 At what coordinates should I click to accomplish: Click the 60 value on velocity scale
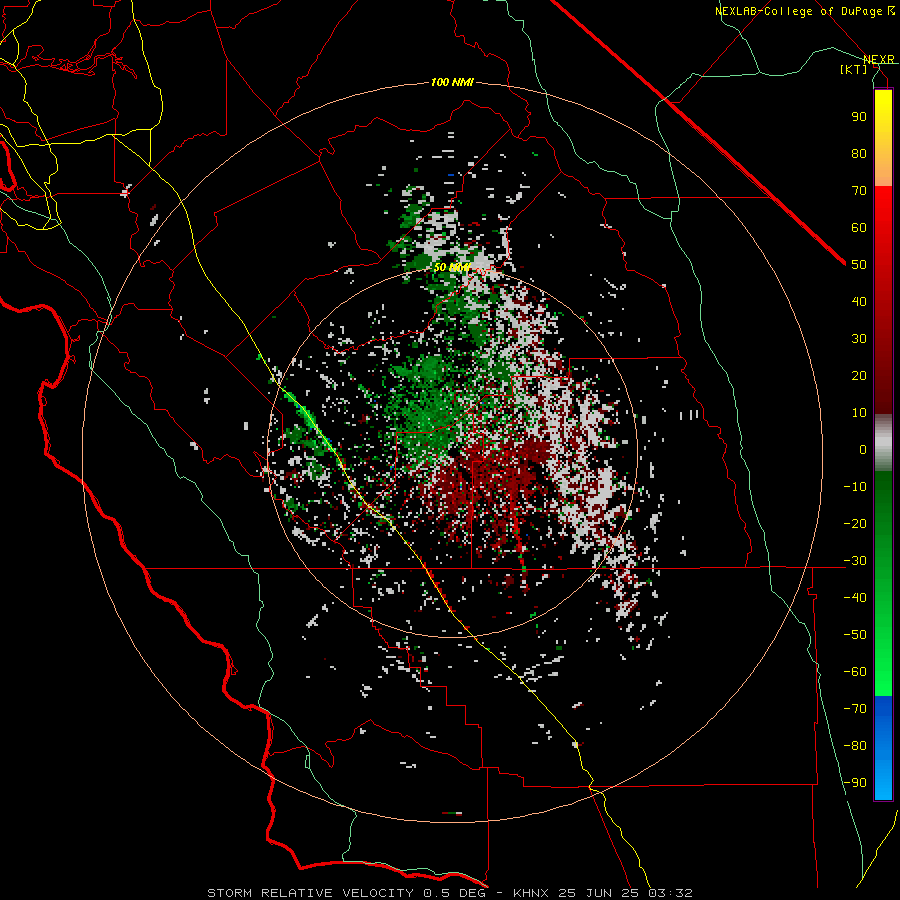pyautogui.click(x=859, y=227)
